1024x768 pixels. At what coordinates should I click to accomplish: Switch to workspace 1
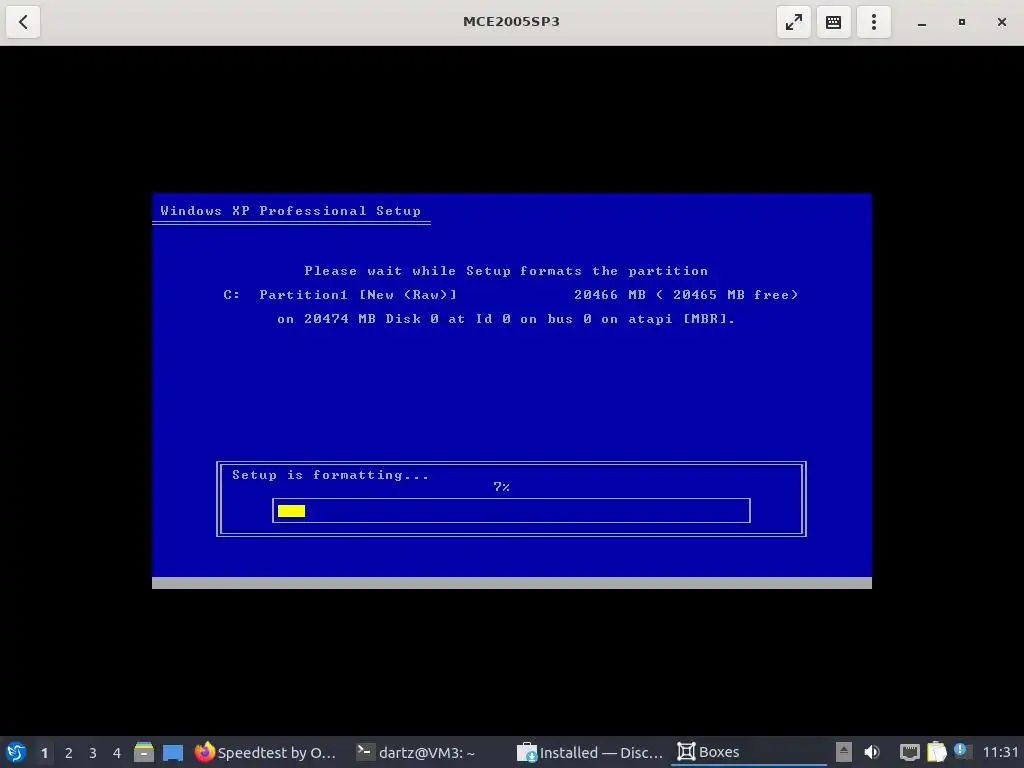pos(44,753)
